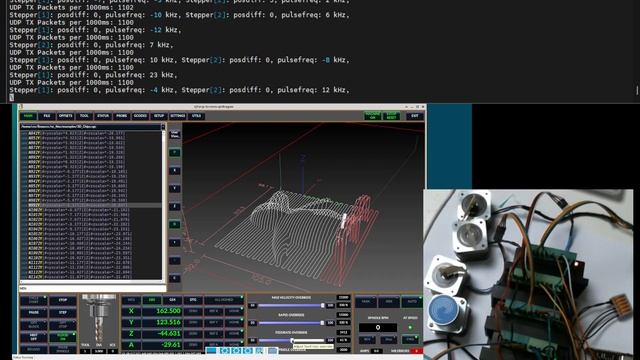Select the MDI mode button
This screenshot has width=640, height=360.
[389, 302]
